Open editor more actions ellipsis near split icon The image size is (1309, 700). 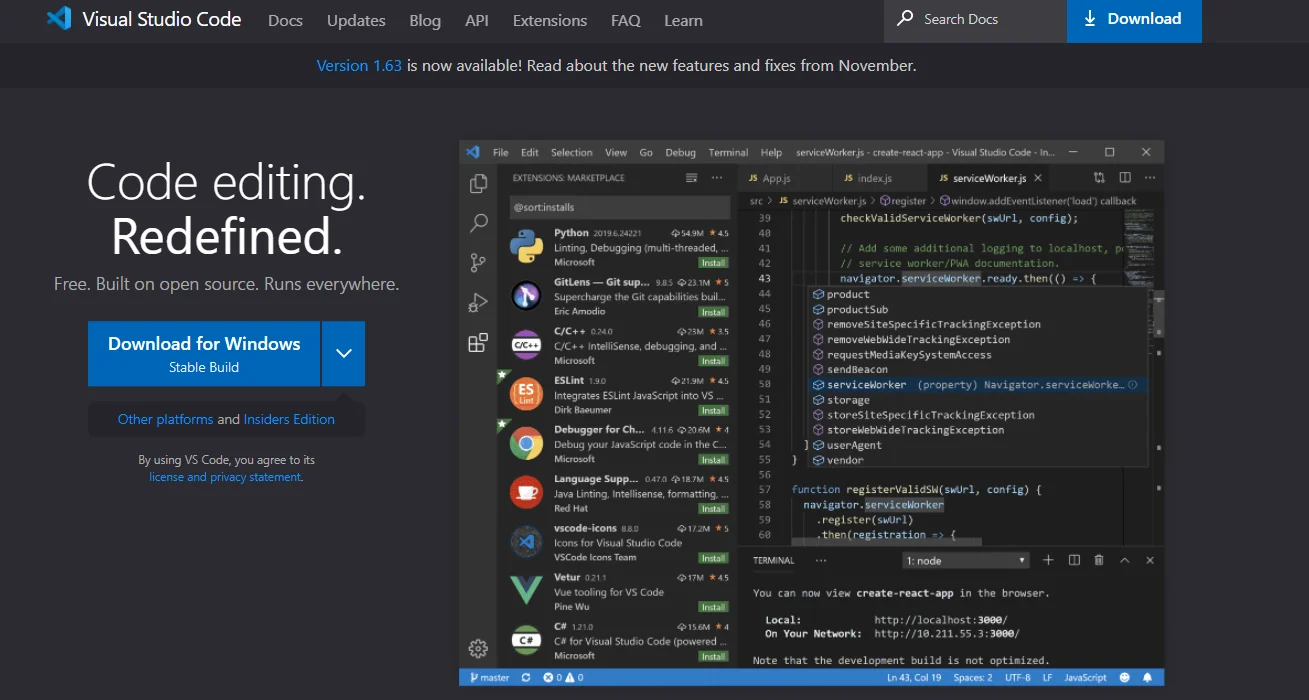[1150, 178]
